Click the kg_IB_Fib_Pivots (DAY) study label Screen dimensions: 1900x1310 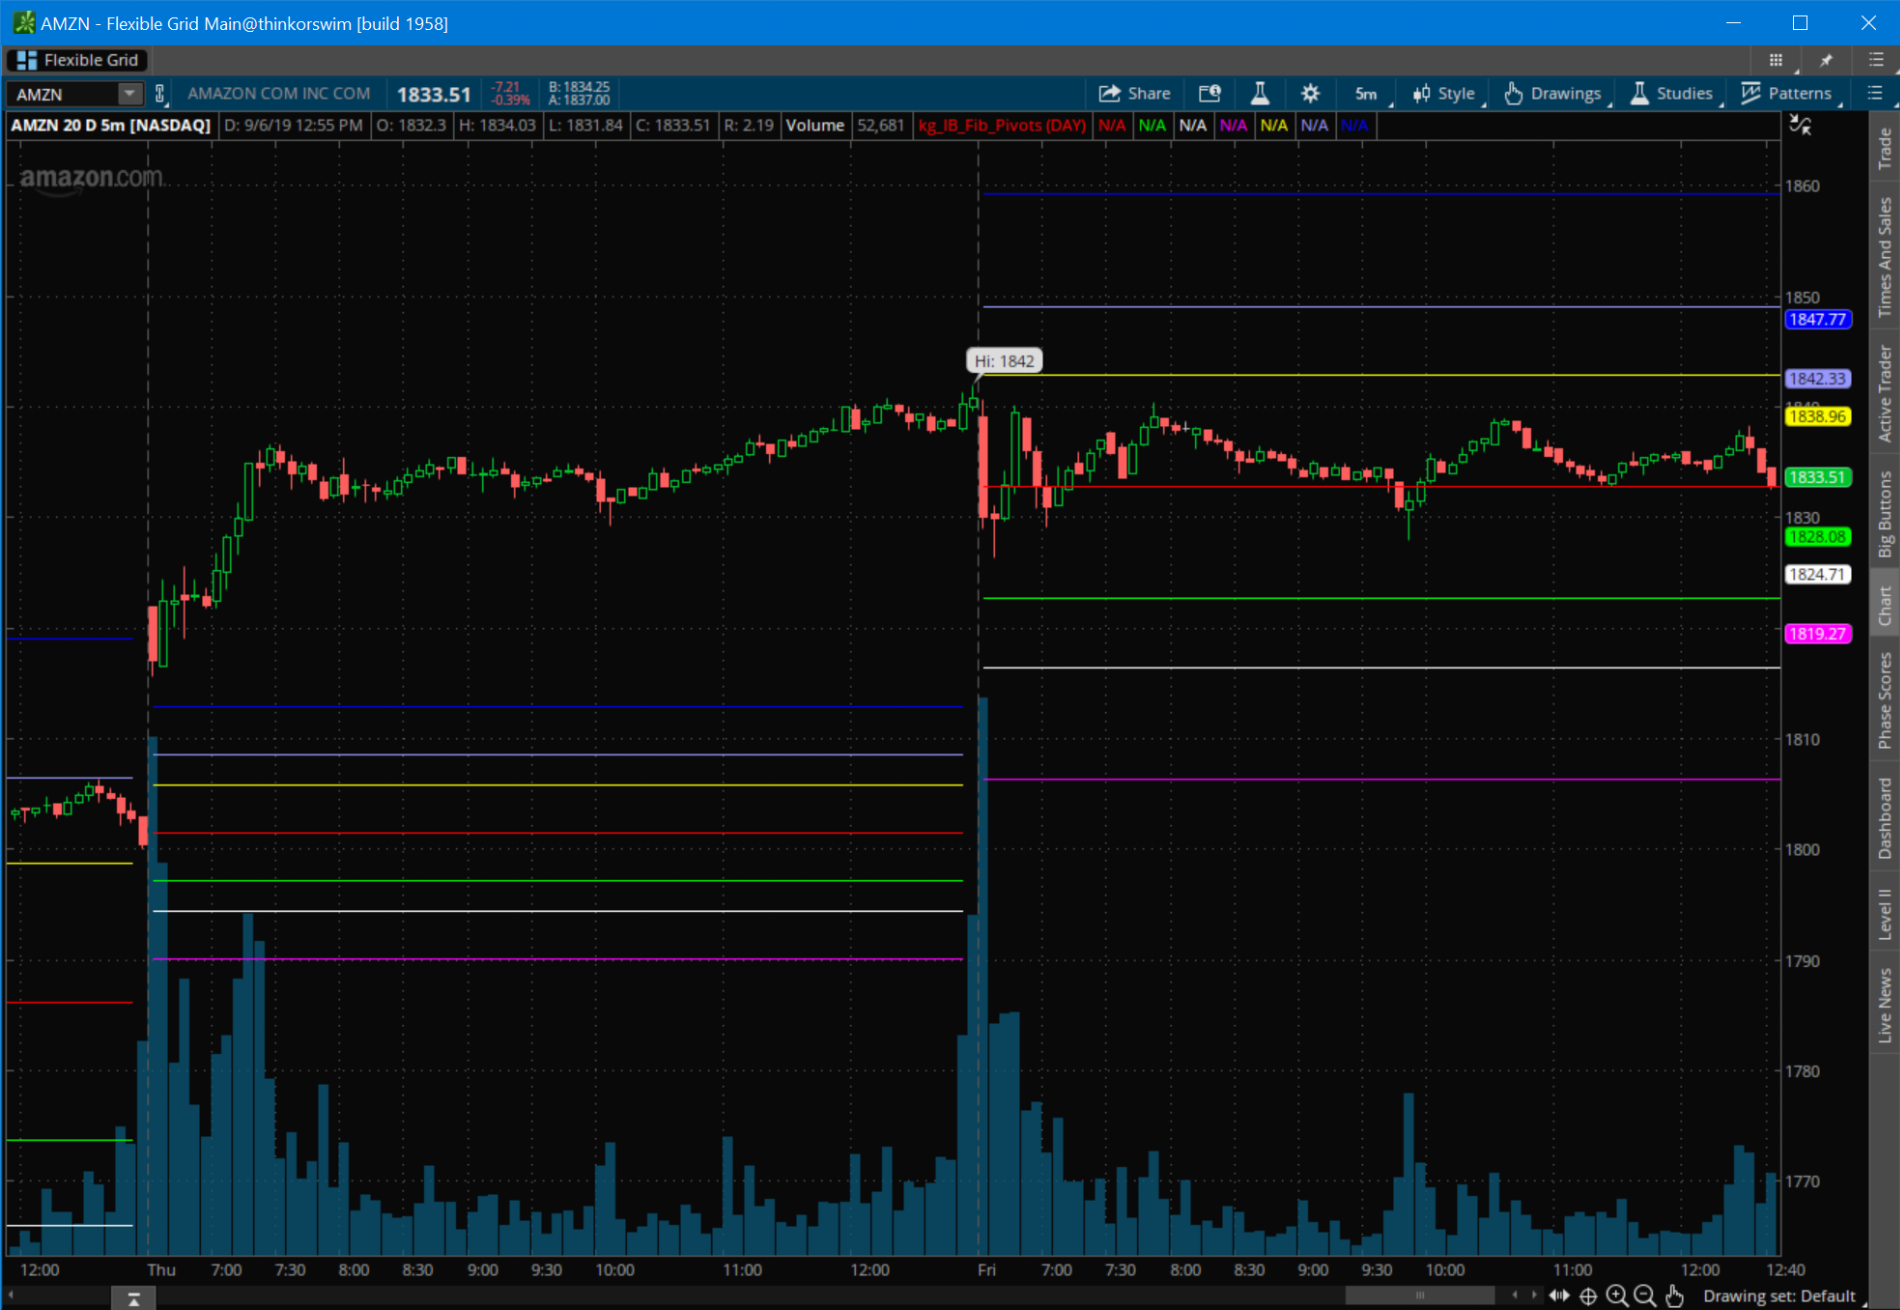(1002, 125)
